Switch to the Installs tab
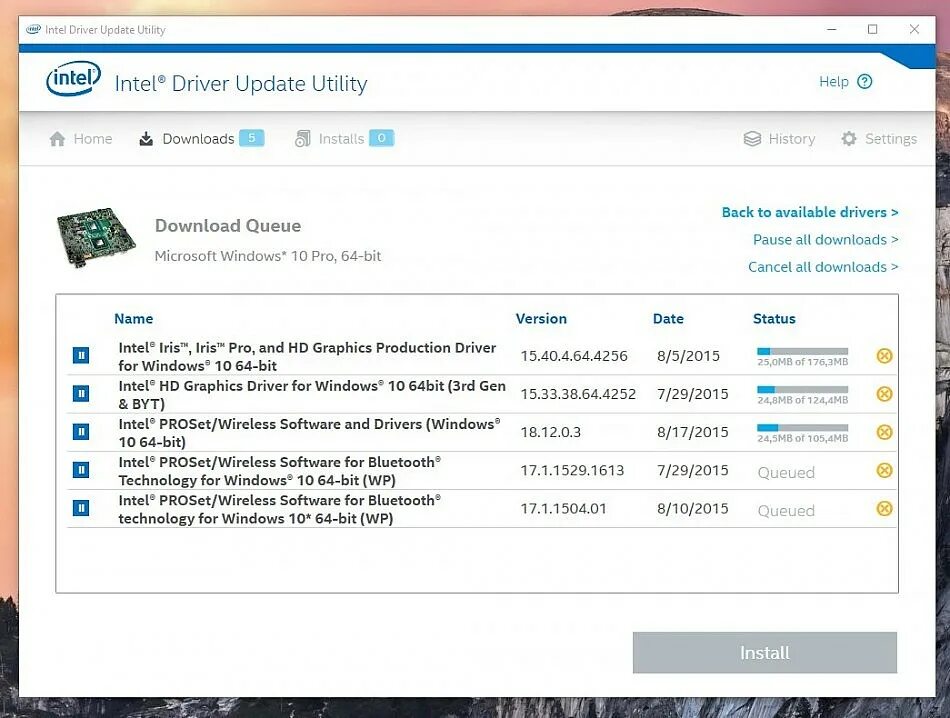This screenshot has width=950, height=718. (344, 139)
